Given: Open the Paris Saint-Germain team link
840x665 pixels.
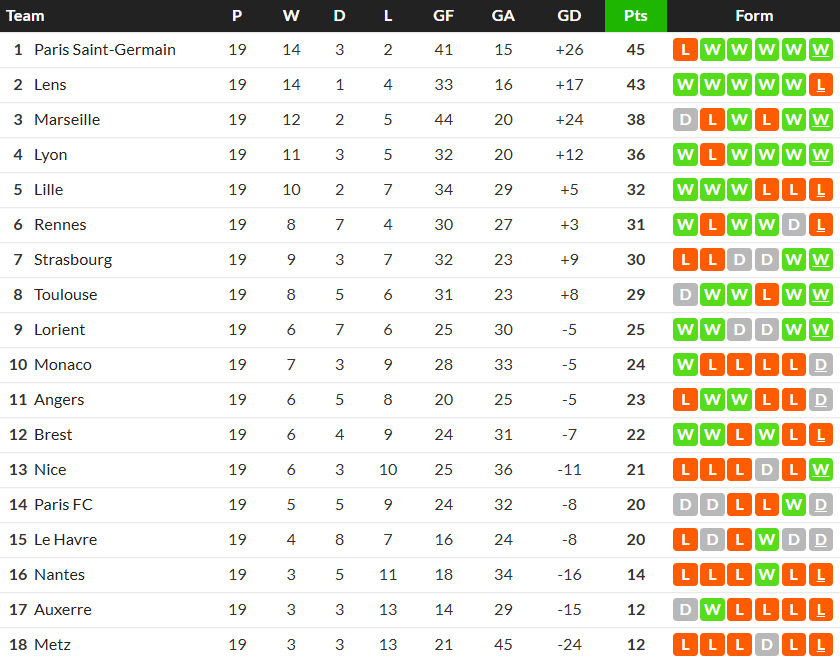Looking at the screenshot, I should [x=105, y=50].
